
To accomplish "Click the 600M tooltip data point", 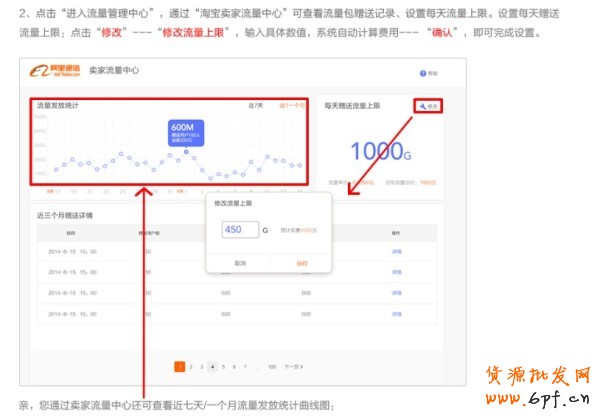I will pos(185,150).
